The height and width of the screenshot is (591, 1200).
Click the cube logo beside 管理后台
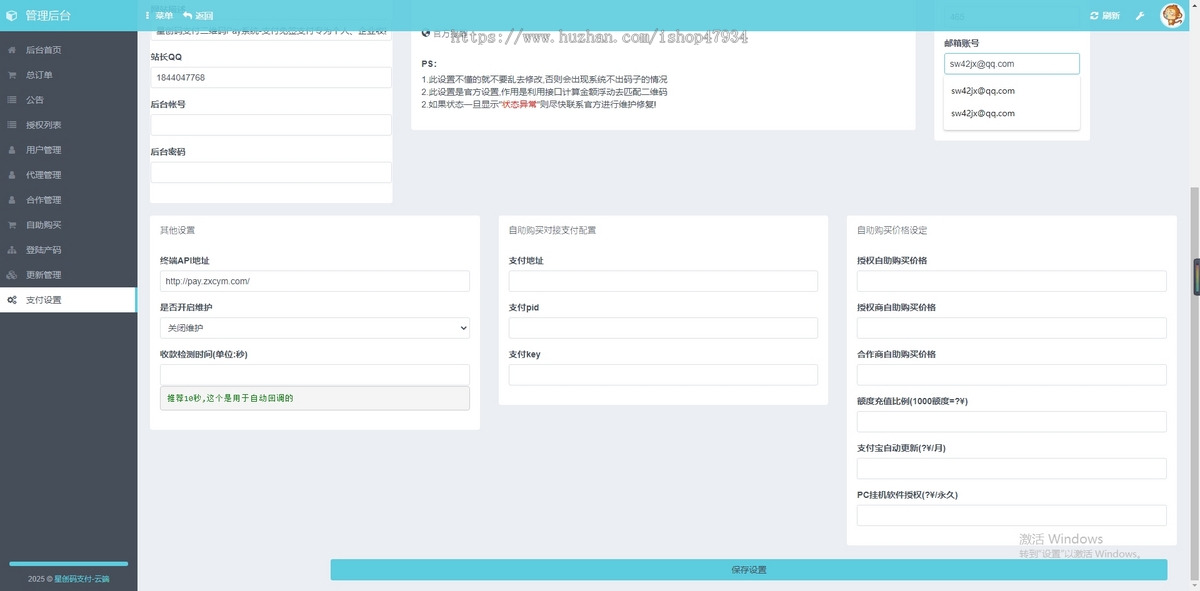[12, 16]
